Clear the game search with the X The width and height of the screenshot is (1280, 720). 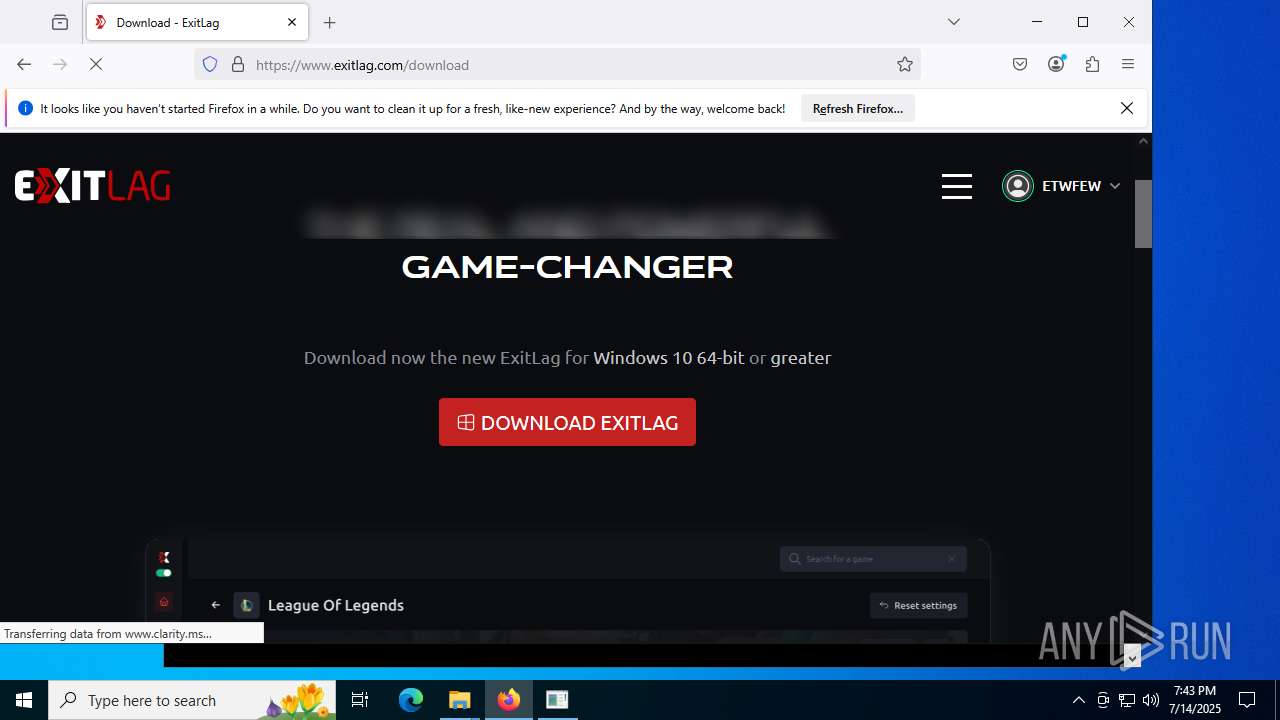tap(952, 558)
